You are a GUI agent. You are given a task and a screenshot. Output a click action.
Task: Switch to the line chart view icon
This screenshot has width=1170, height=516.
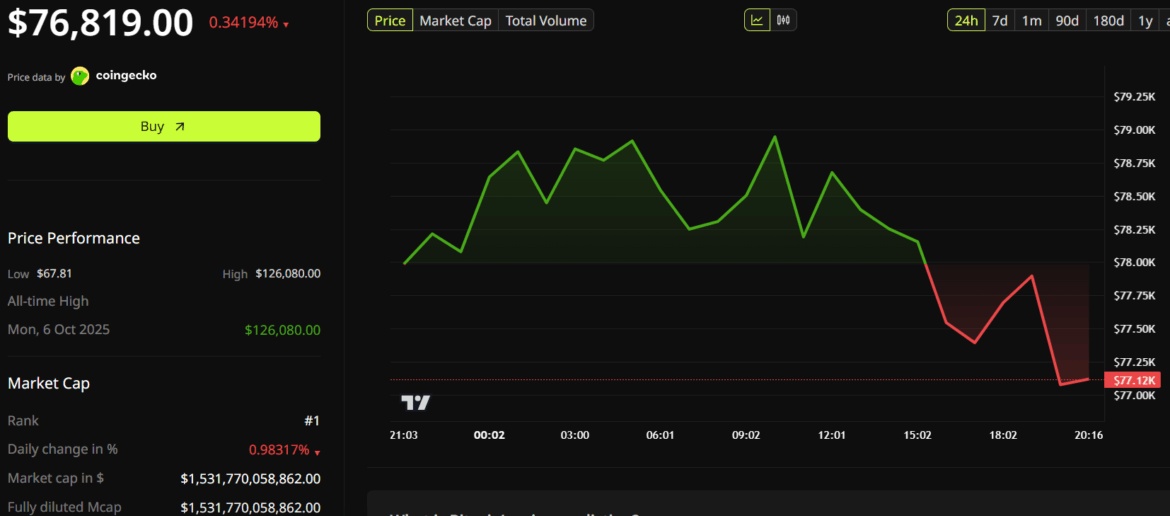757,20
